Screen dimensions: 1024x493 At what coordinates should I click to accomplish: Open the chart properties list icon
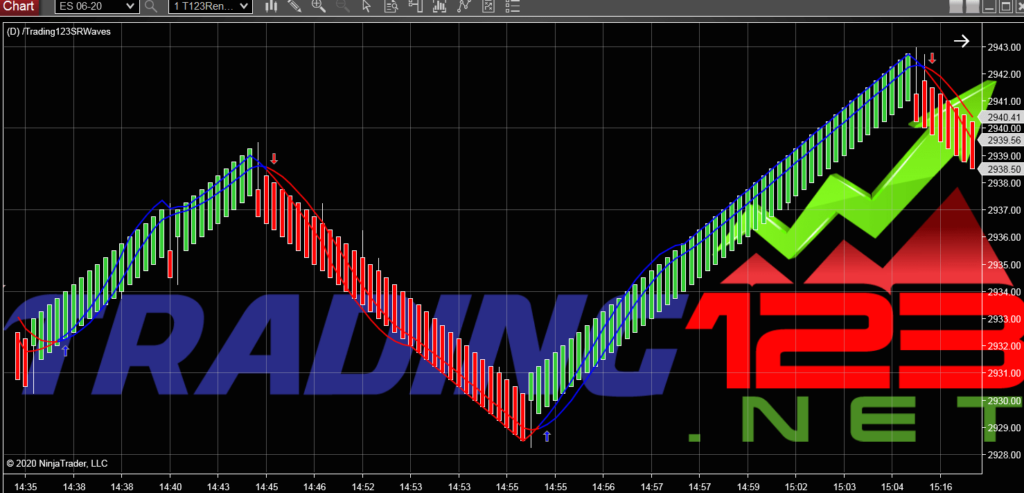click(x=512, y=7)
